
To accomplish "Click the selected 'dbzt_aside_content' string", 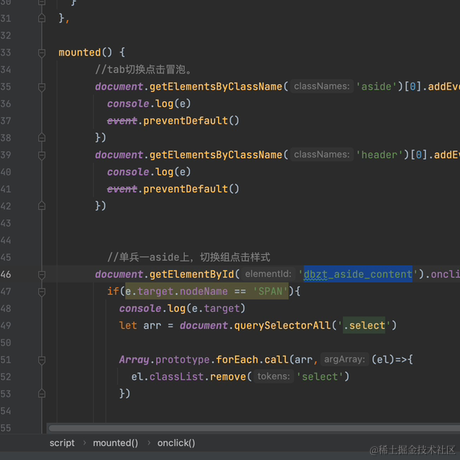I will point(358,274).
